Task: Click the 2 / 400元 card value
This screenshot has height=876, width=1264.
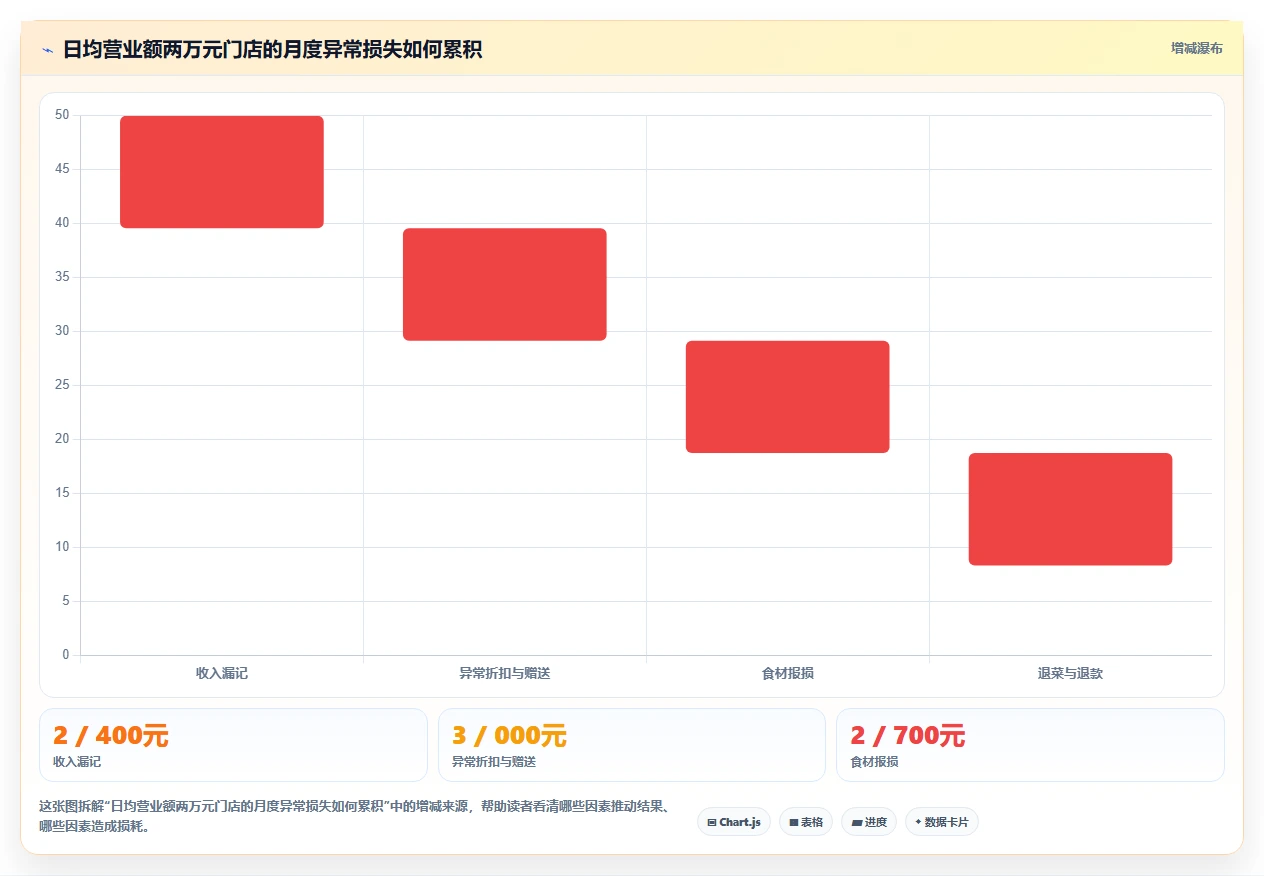Action: [111, 736]
